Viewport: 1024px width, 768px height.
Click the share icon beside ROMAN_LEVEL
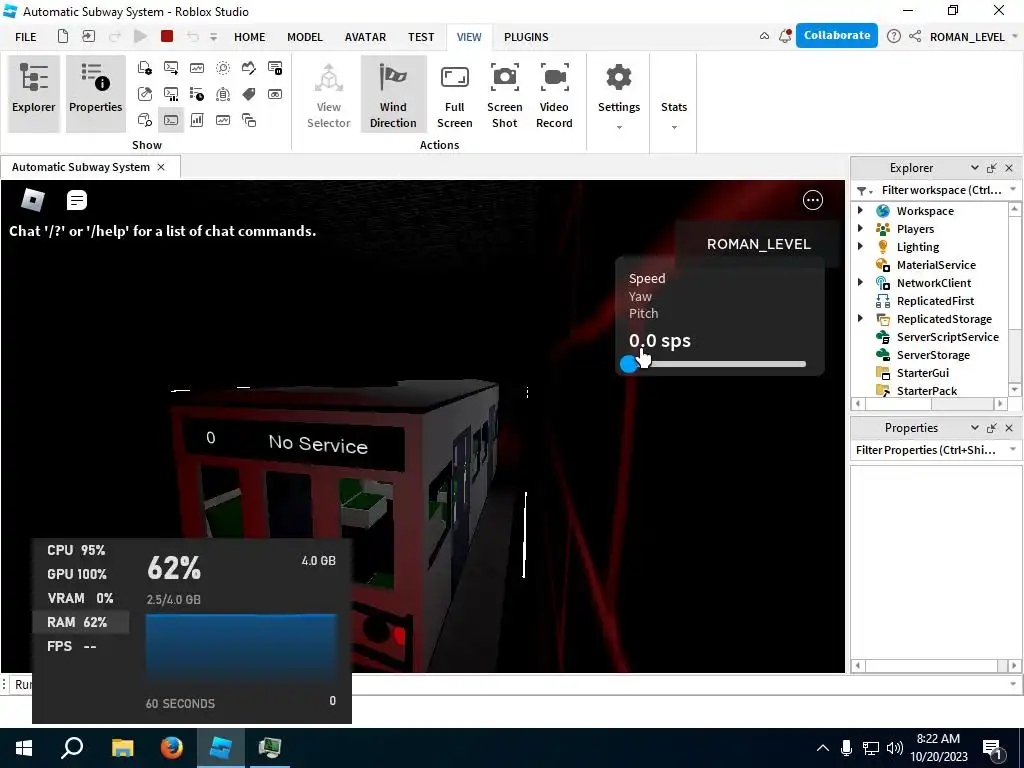coord(915,37)
